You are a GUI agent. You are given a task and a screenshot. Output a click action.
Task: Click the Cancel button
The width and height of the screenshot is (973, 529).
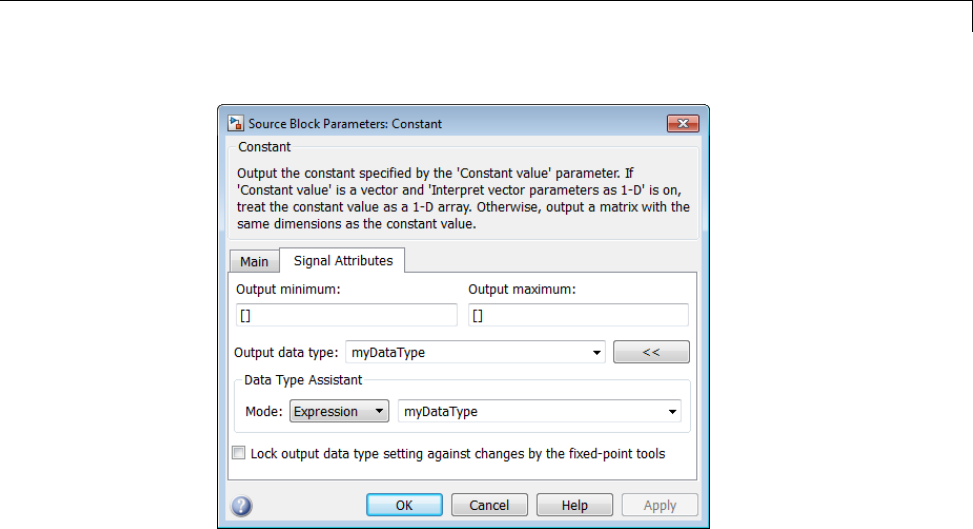(x=489, y=505)
